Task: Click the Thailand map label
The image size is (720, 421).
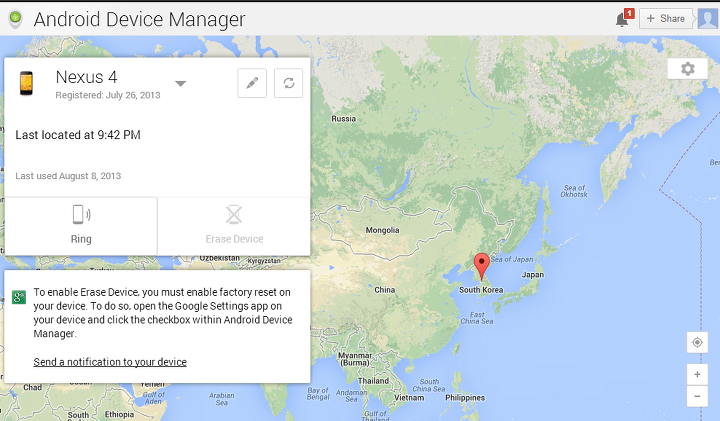Action: pos(373,381)
